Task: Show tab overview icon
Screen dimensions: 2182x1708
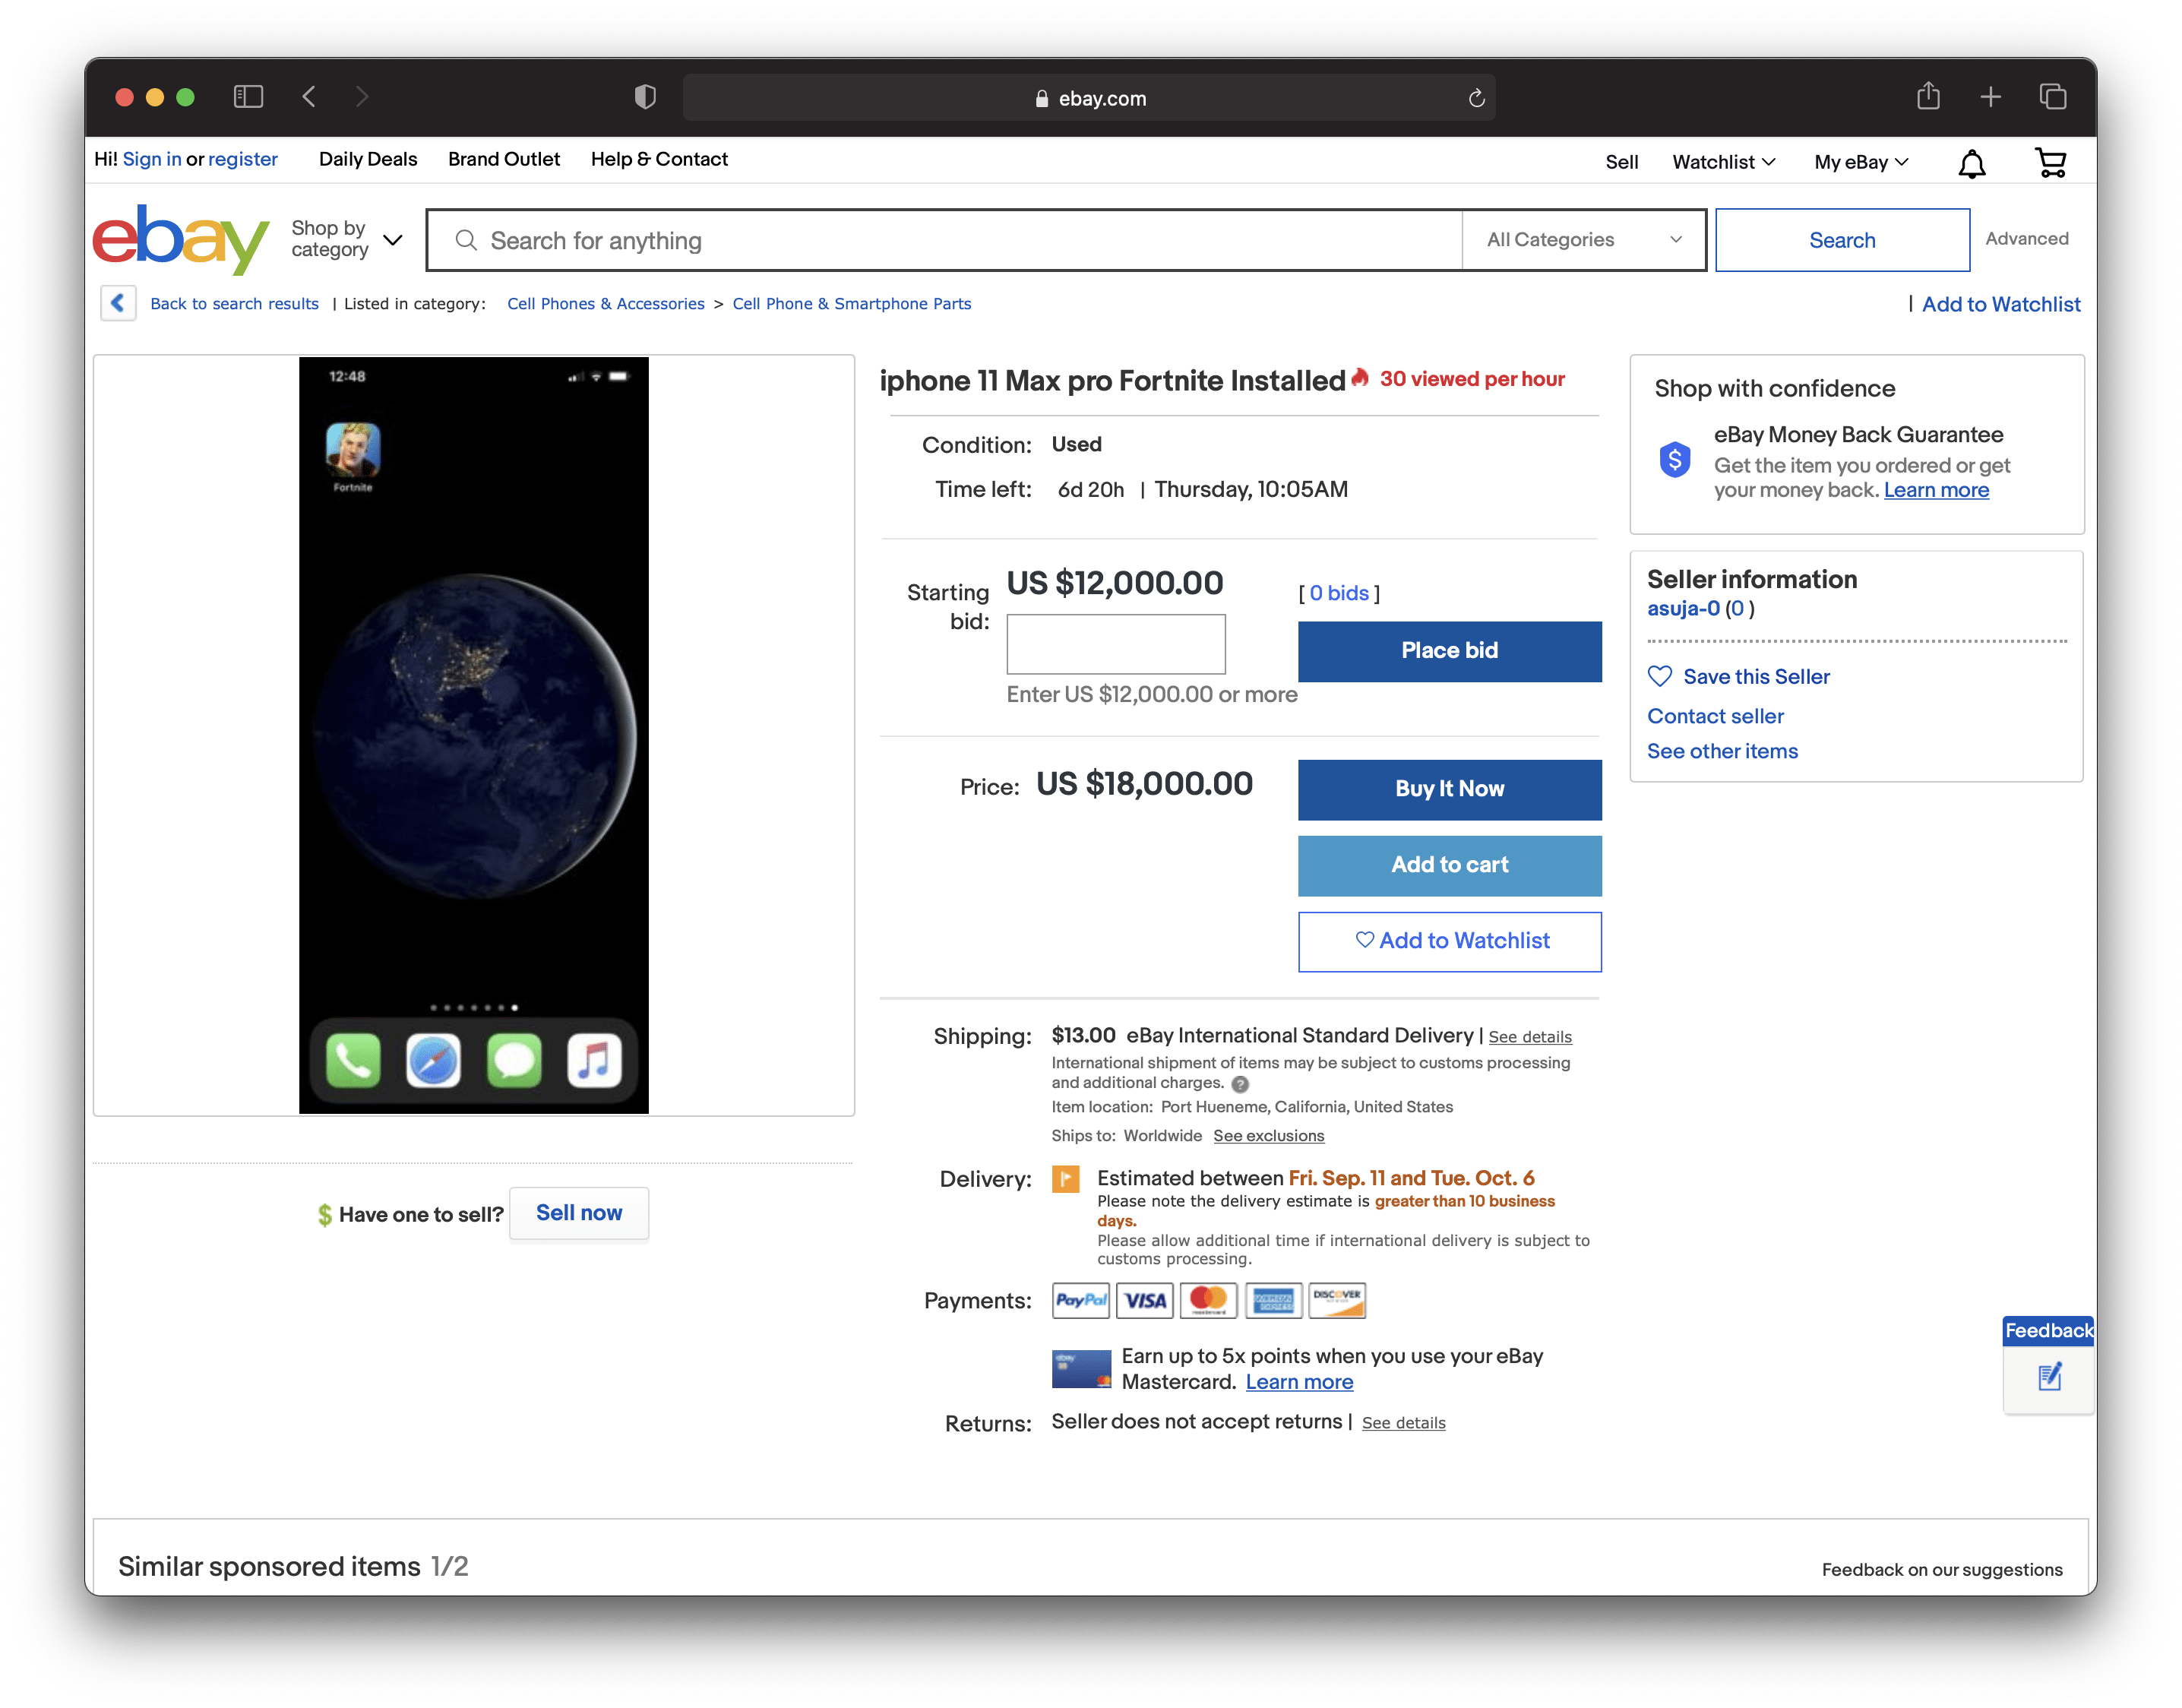Action: coord(2052,97)
